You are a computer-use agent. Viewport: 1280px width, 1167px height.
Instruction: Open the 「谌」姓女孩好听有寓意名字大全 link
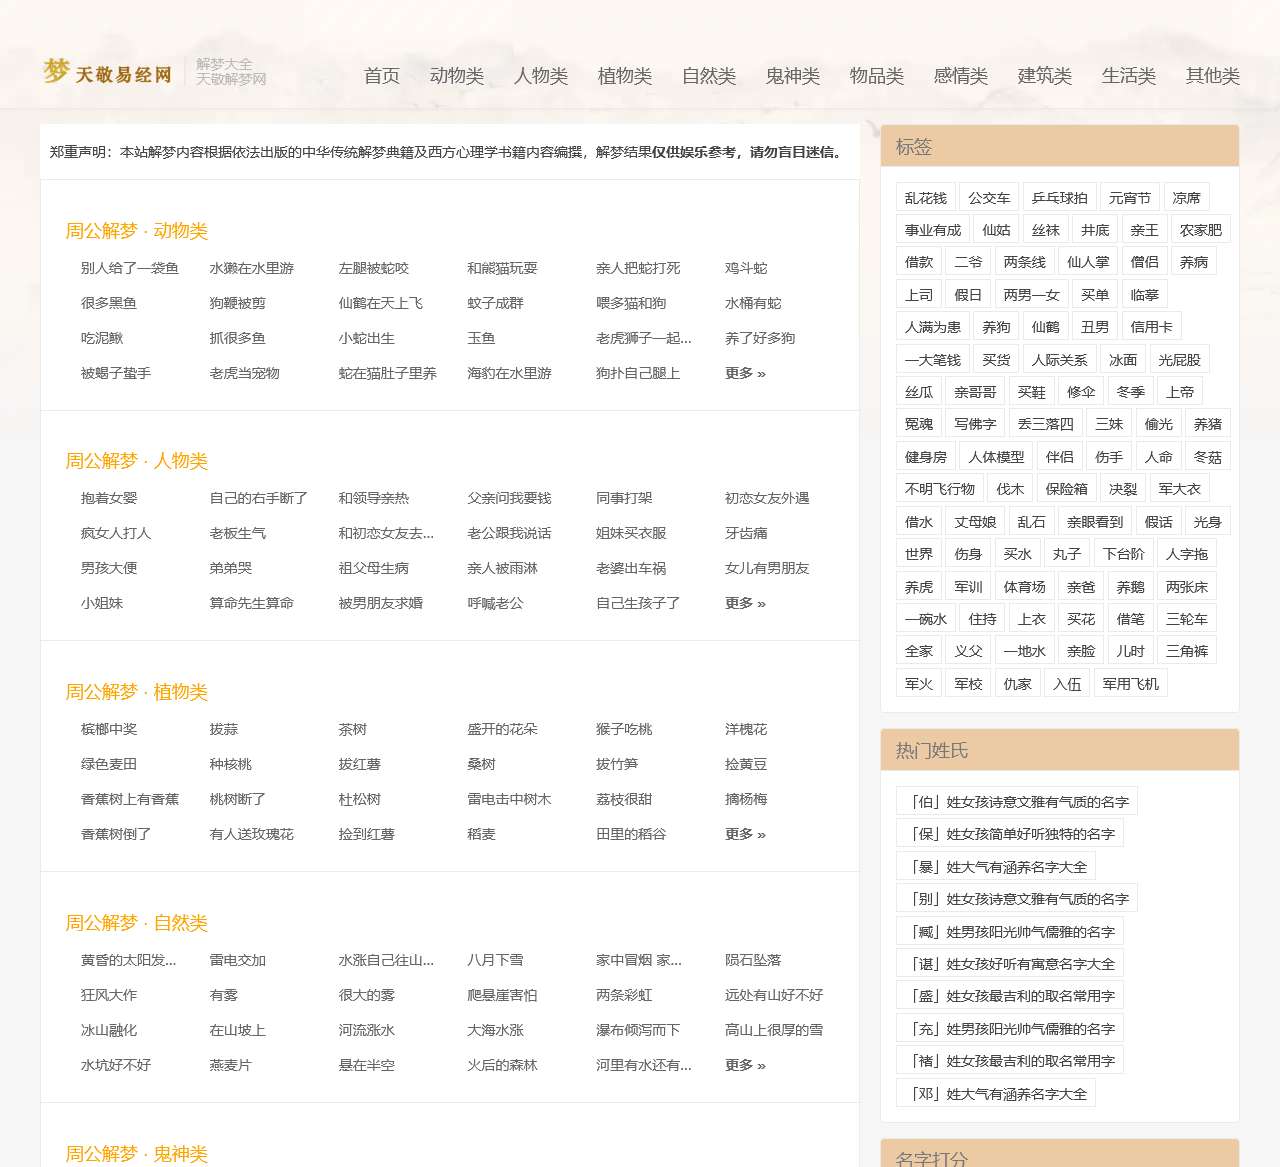[1011, 964]
